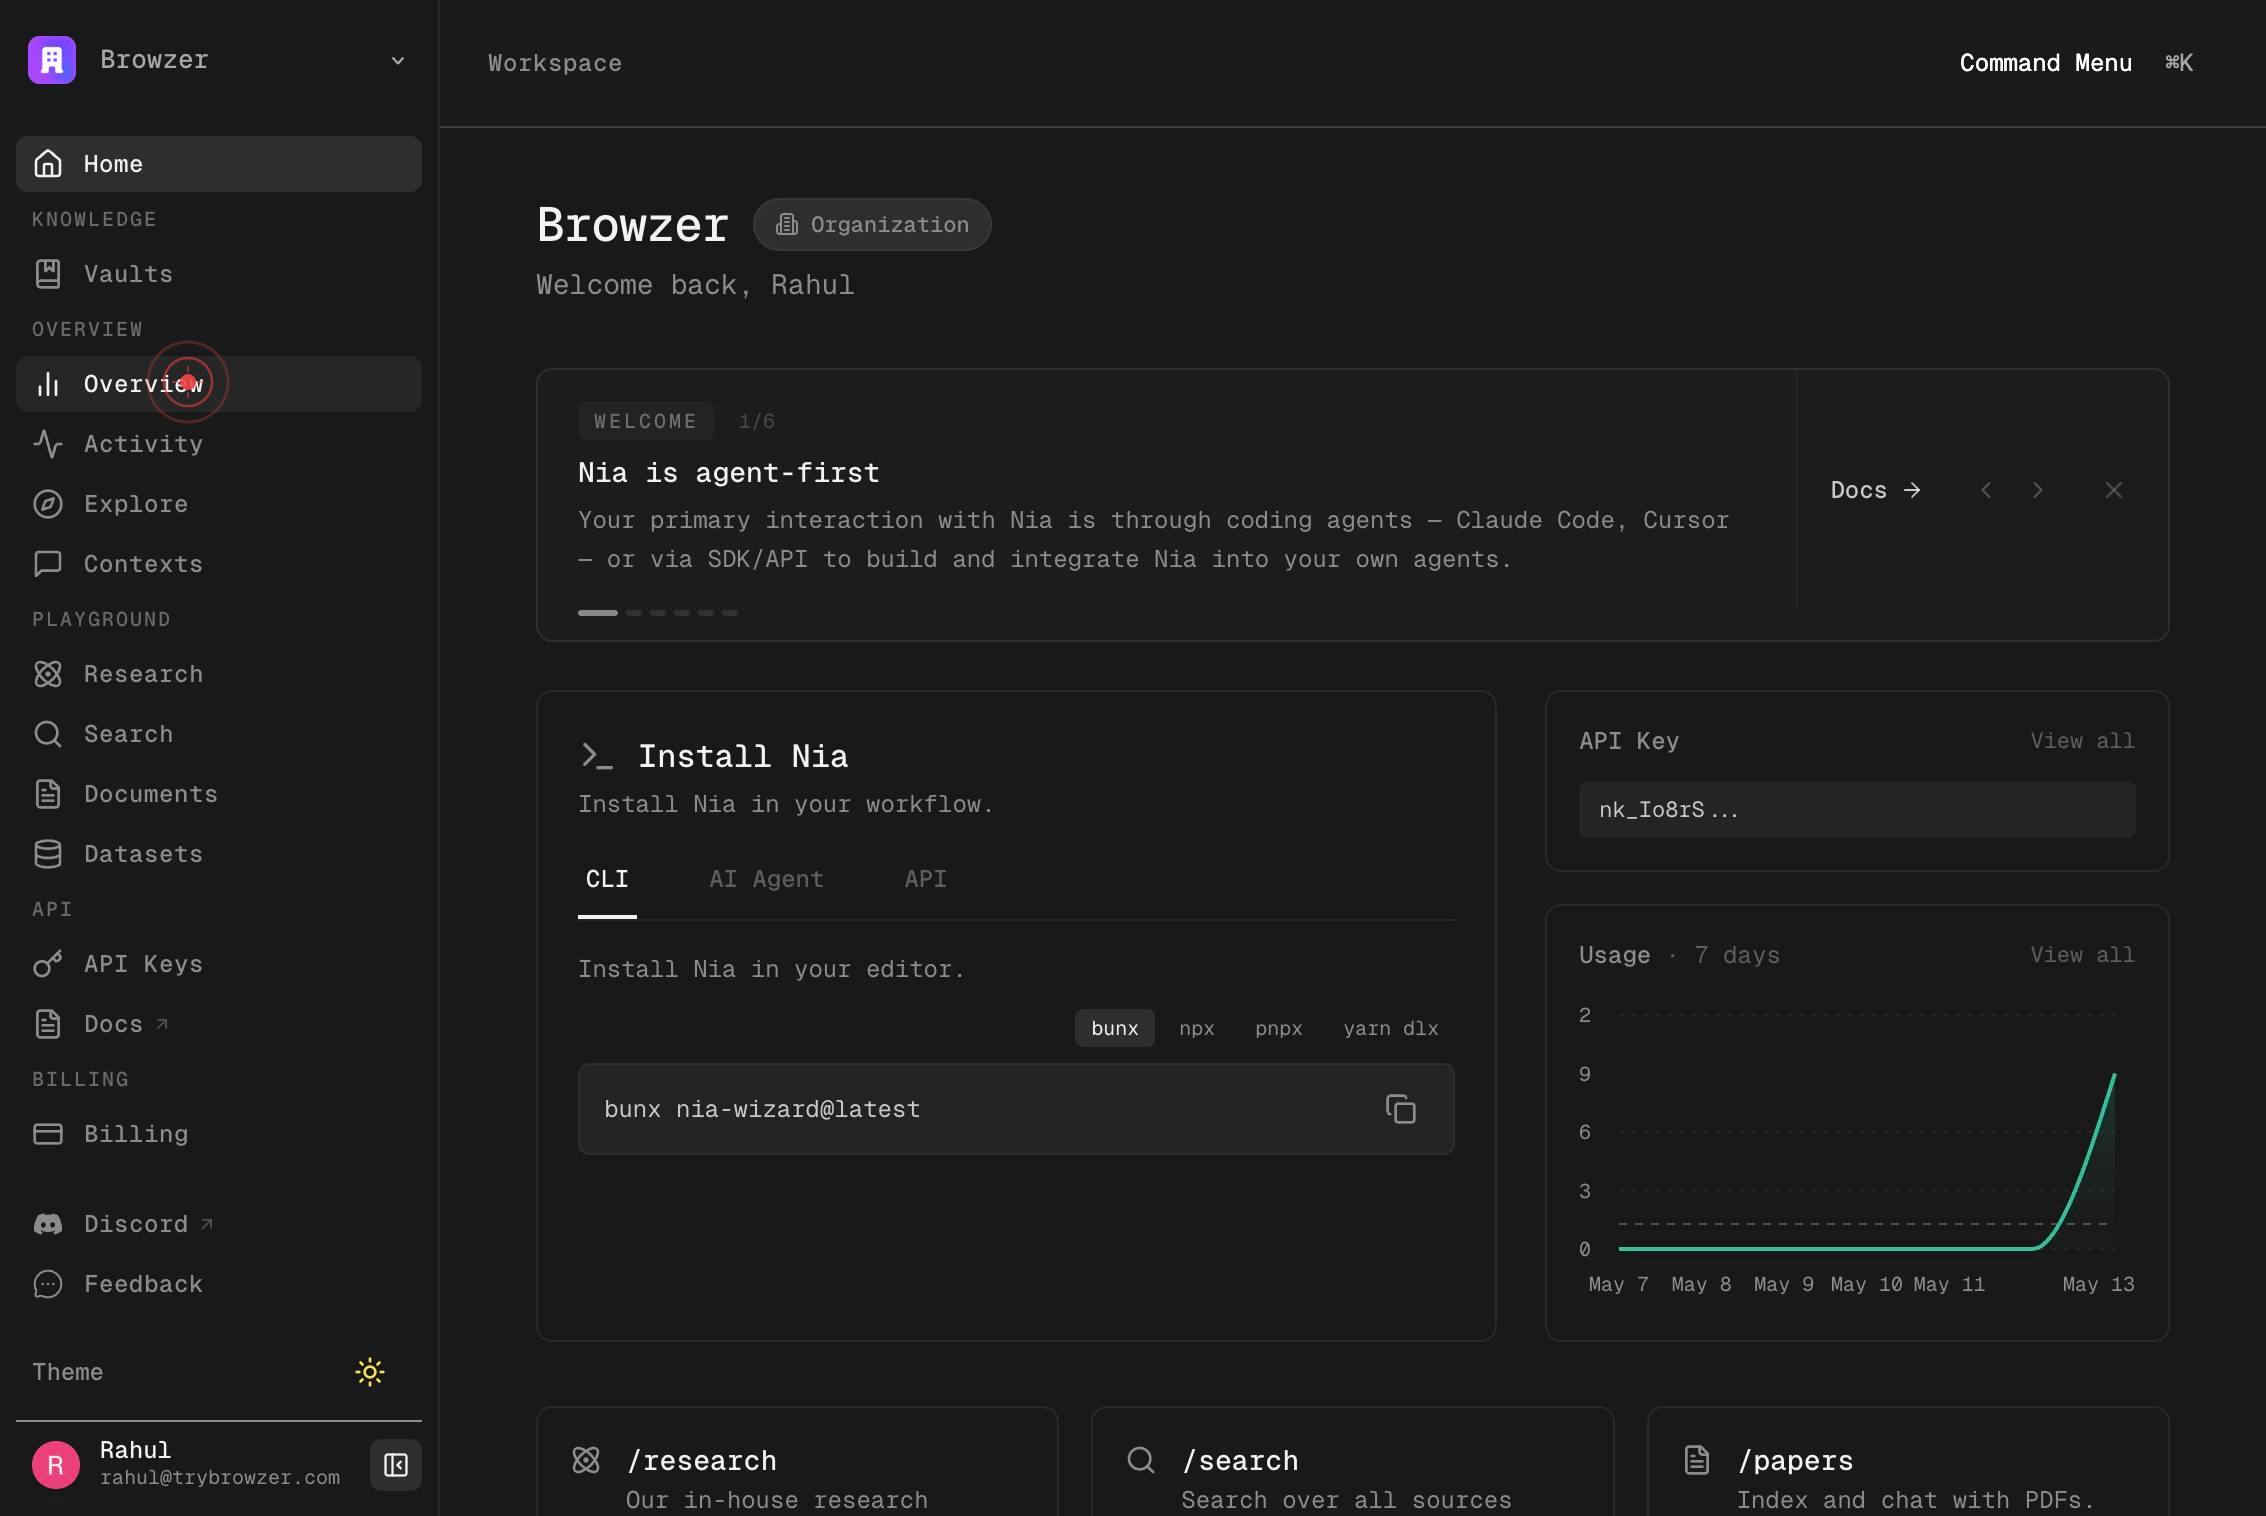The width and height of the screenshot is (2266, 1516).
Task: Click the Discord logo icon
Action: [x=48, y=1224]
